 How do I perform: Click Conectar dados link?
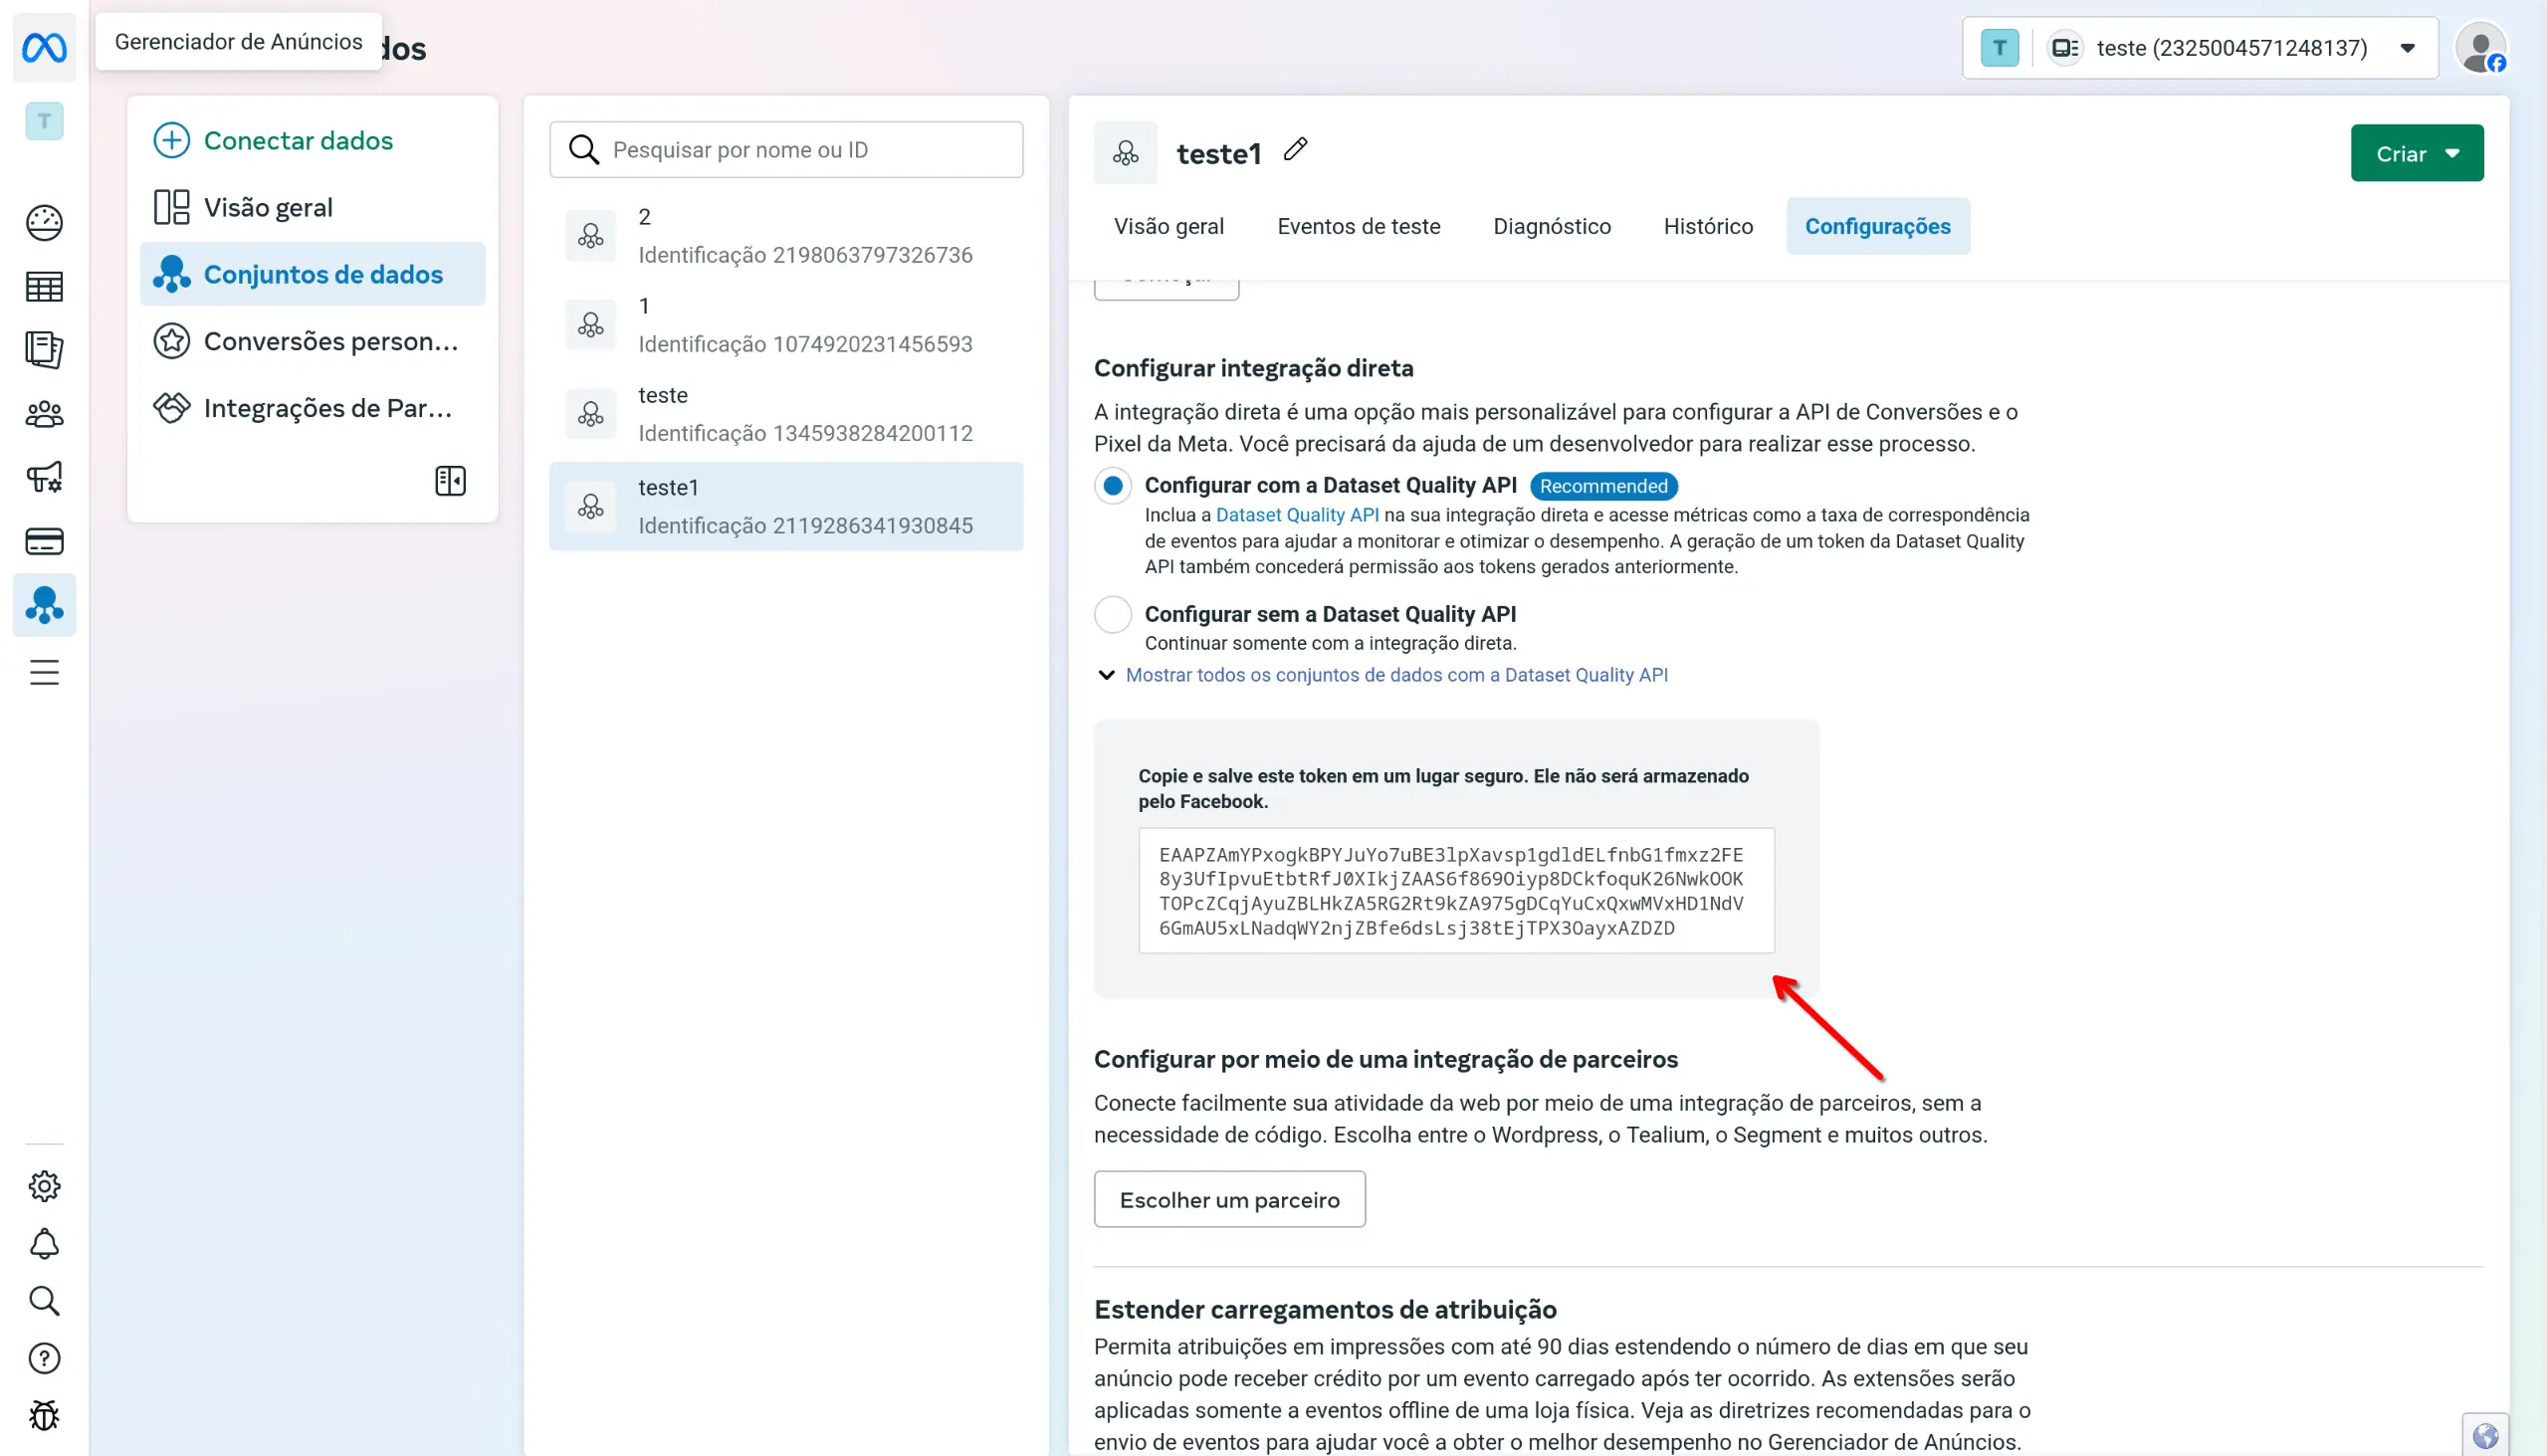pos(298,140)
